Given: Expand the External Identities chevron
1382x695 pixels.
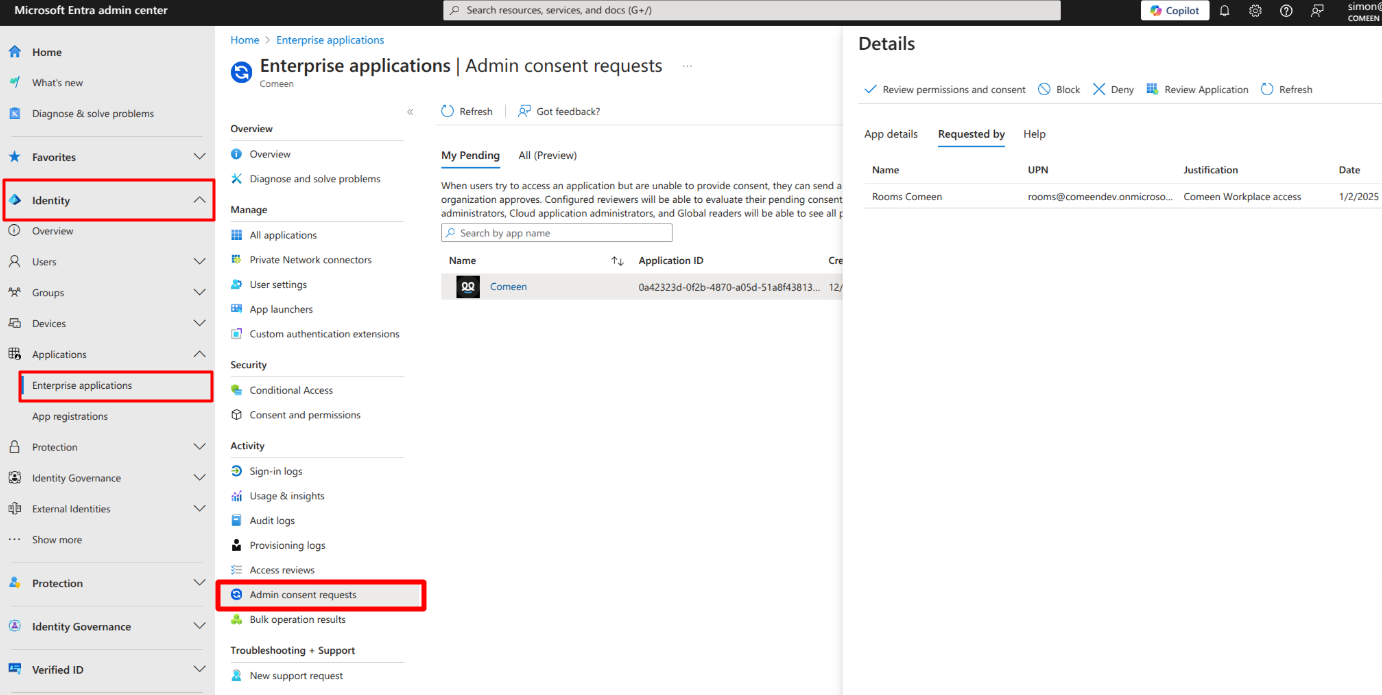Looking at the screenshot, I should point(199,509).
